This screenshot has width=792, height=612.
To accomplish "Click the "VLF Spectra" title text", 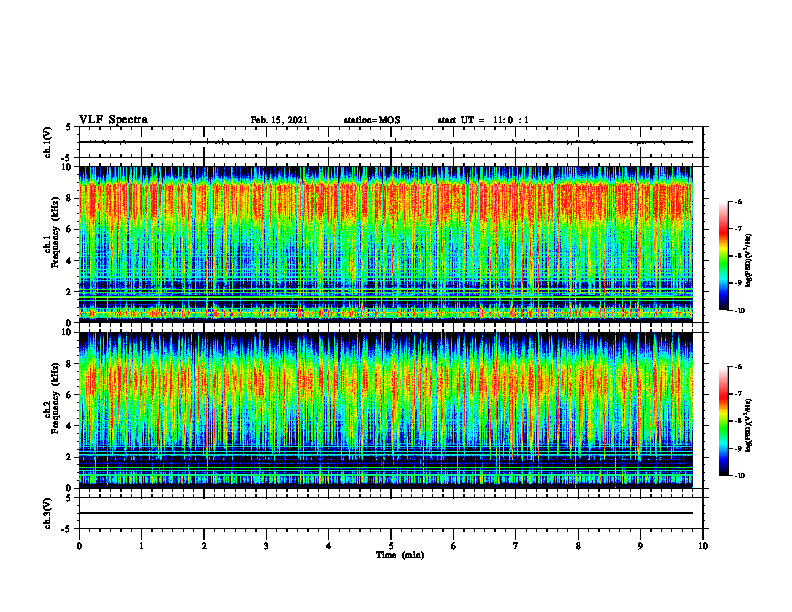I will coord(113,120).
